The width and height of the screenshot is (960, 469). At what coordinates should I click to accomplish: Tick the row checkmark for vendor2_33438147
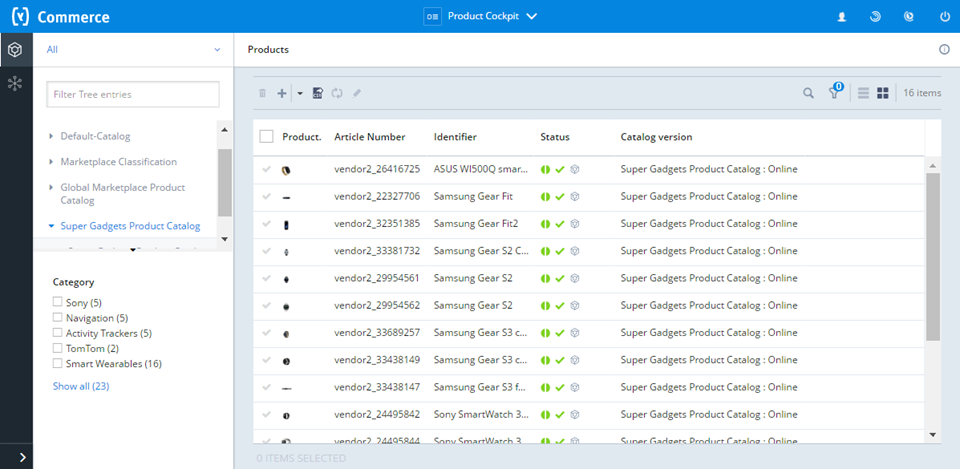click(x=266, y=387)
